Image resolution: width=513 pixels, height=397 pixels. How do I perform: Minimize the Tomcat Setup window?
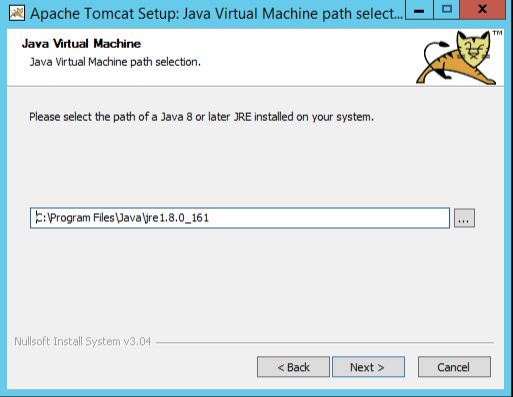pyautogui.click(x=419, y=10)
